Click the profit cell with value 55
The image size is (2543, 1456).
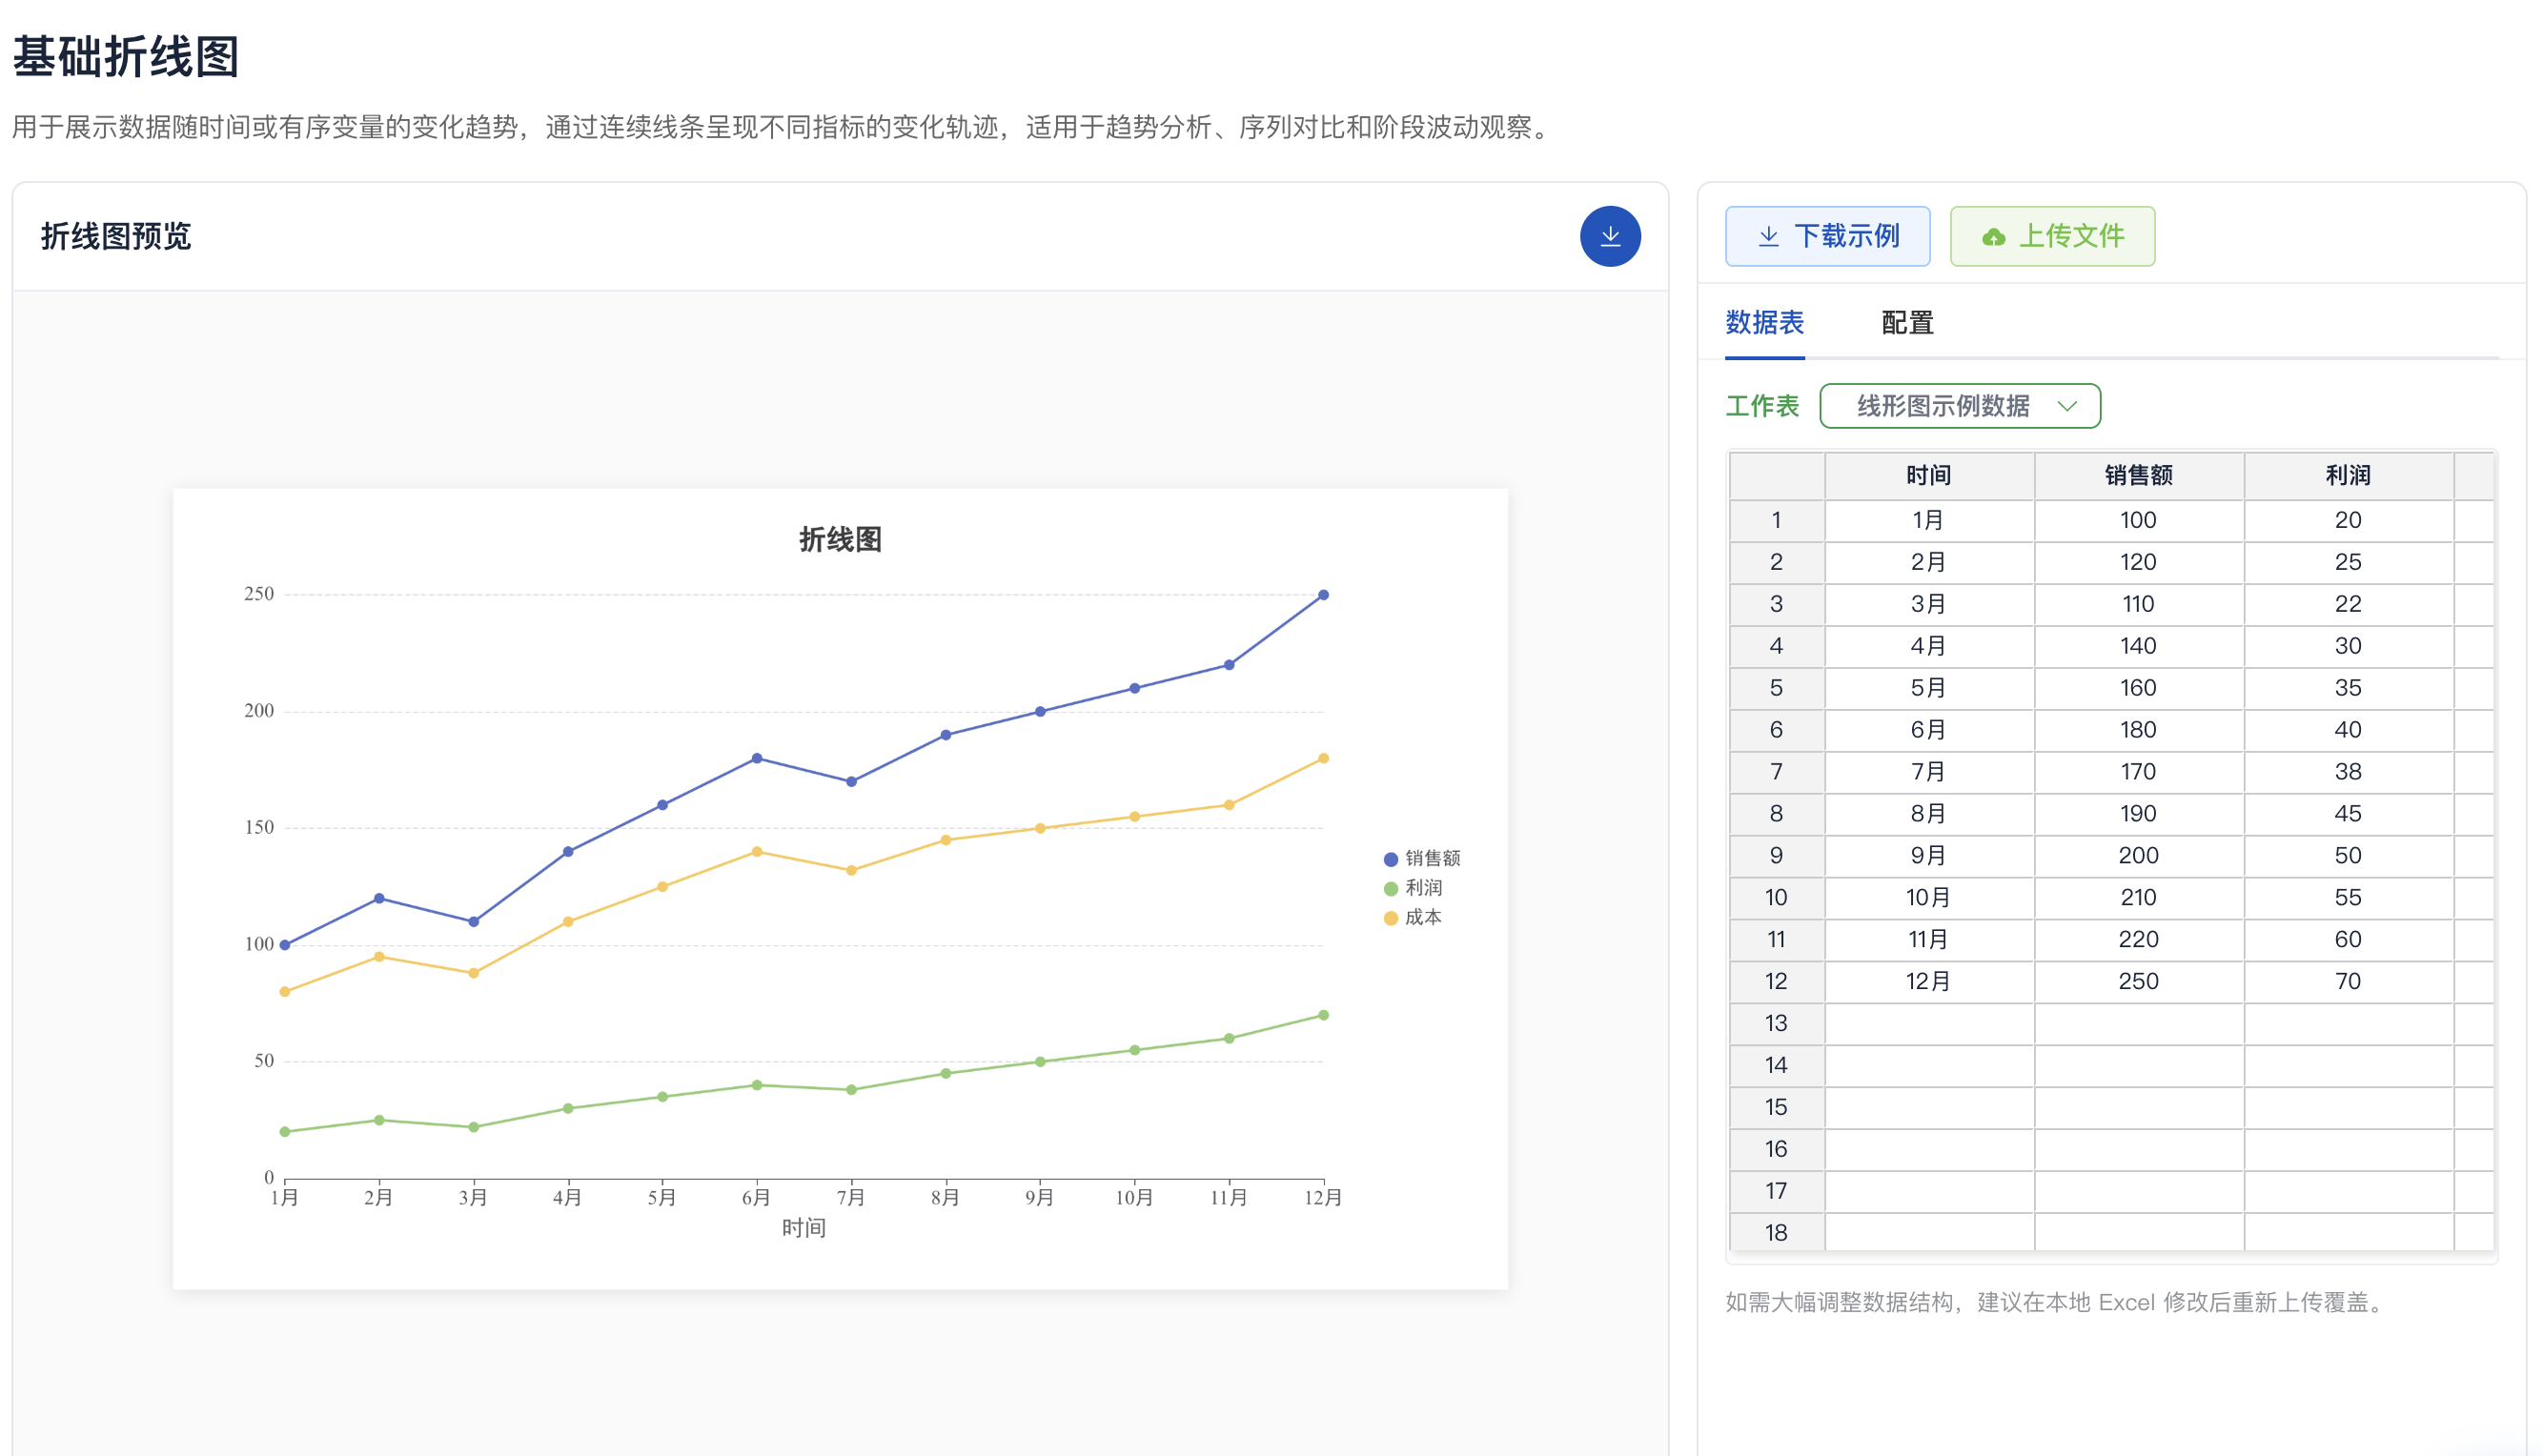click(2347, 897)
